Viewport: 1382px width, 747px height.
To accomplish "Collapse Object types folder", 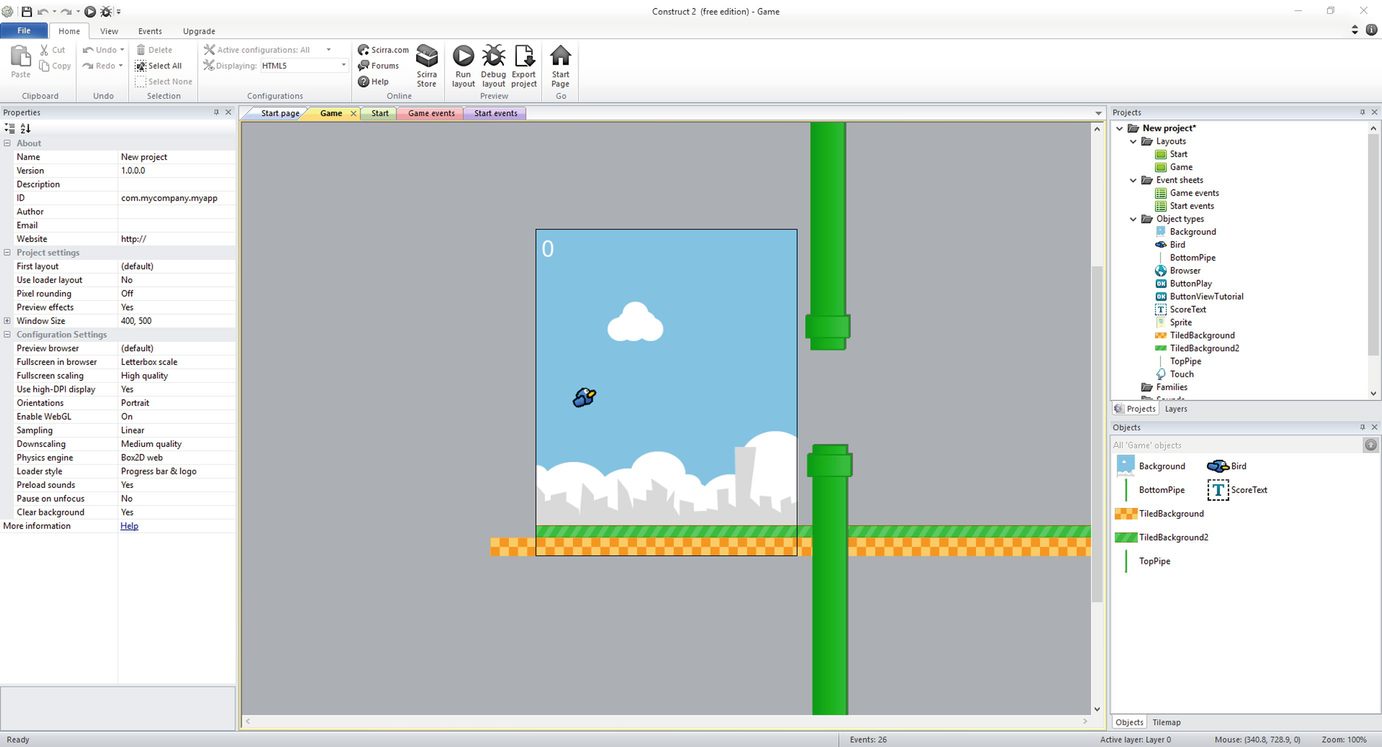I will [x=1133, y=219].
